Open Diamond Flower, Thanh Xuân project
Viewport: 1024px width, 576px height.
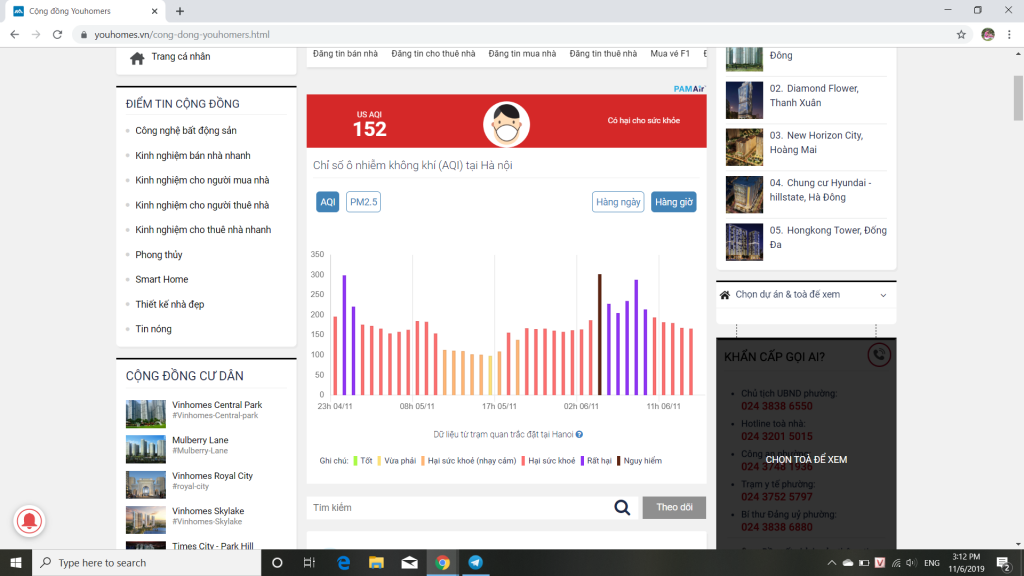(x=814, y=95)
